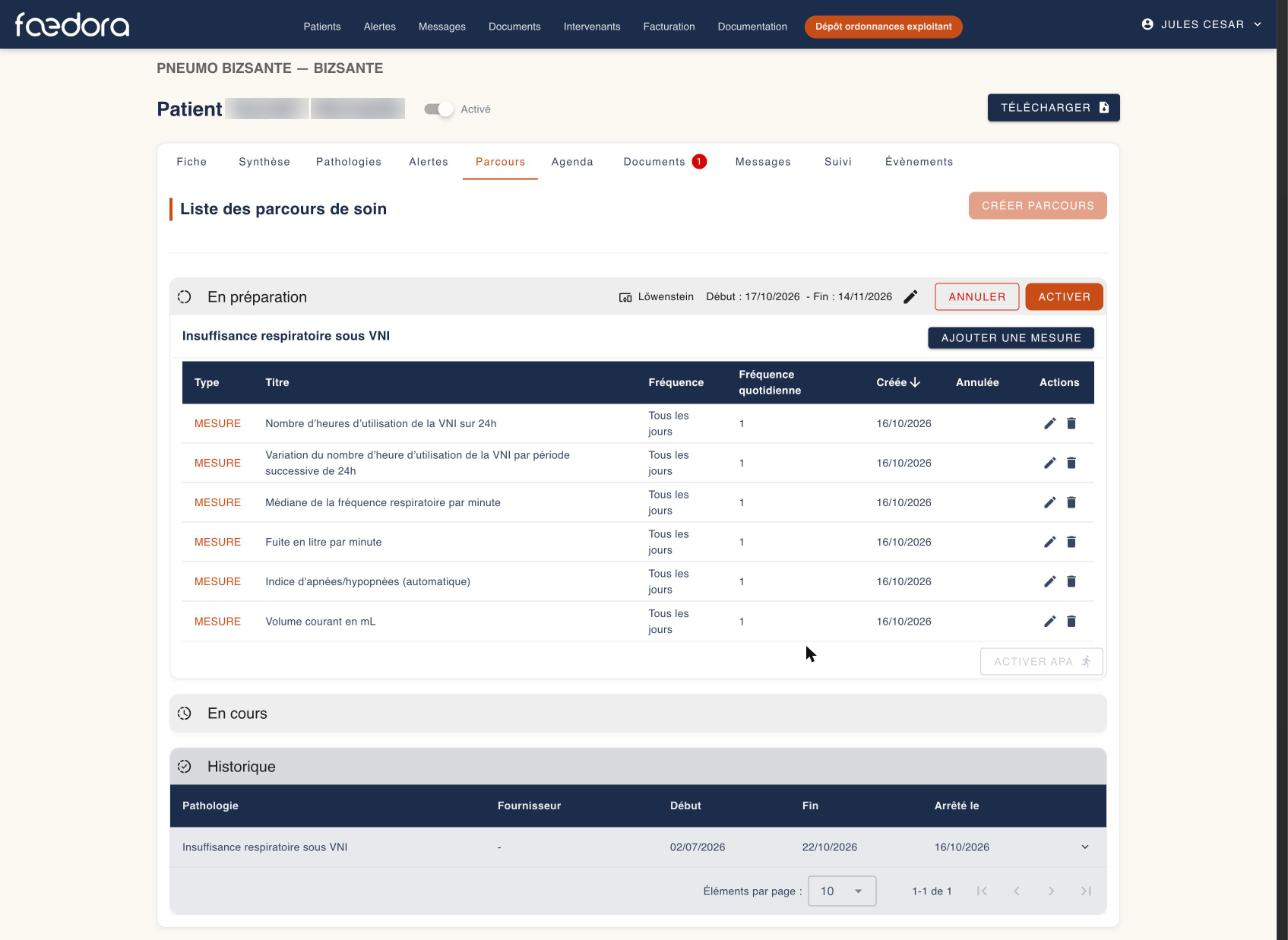Screen dimensions: 1288x940
Task: Delete the 'Médiane de la fréquence respiratoire' measure
Action: [x=1071, y=502]
